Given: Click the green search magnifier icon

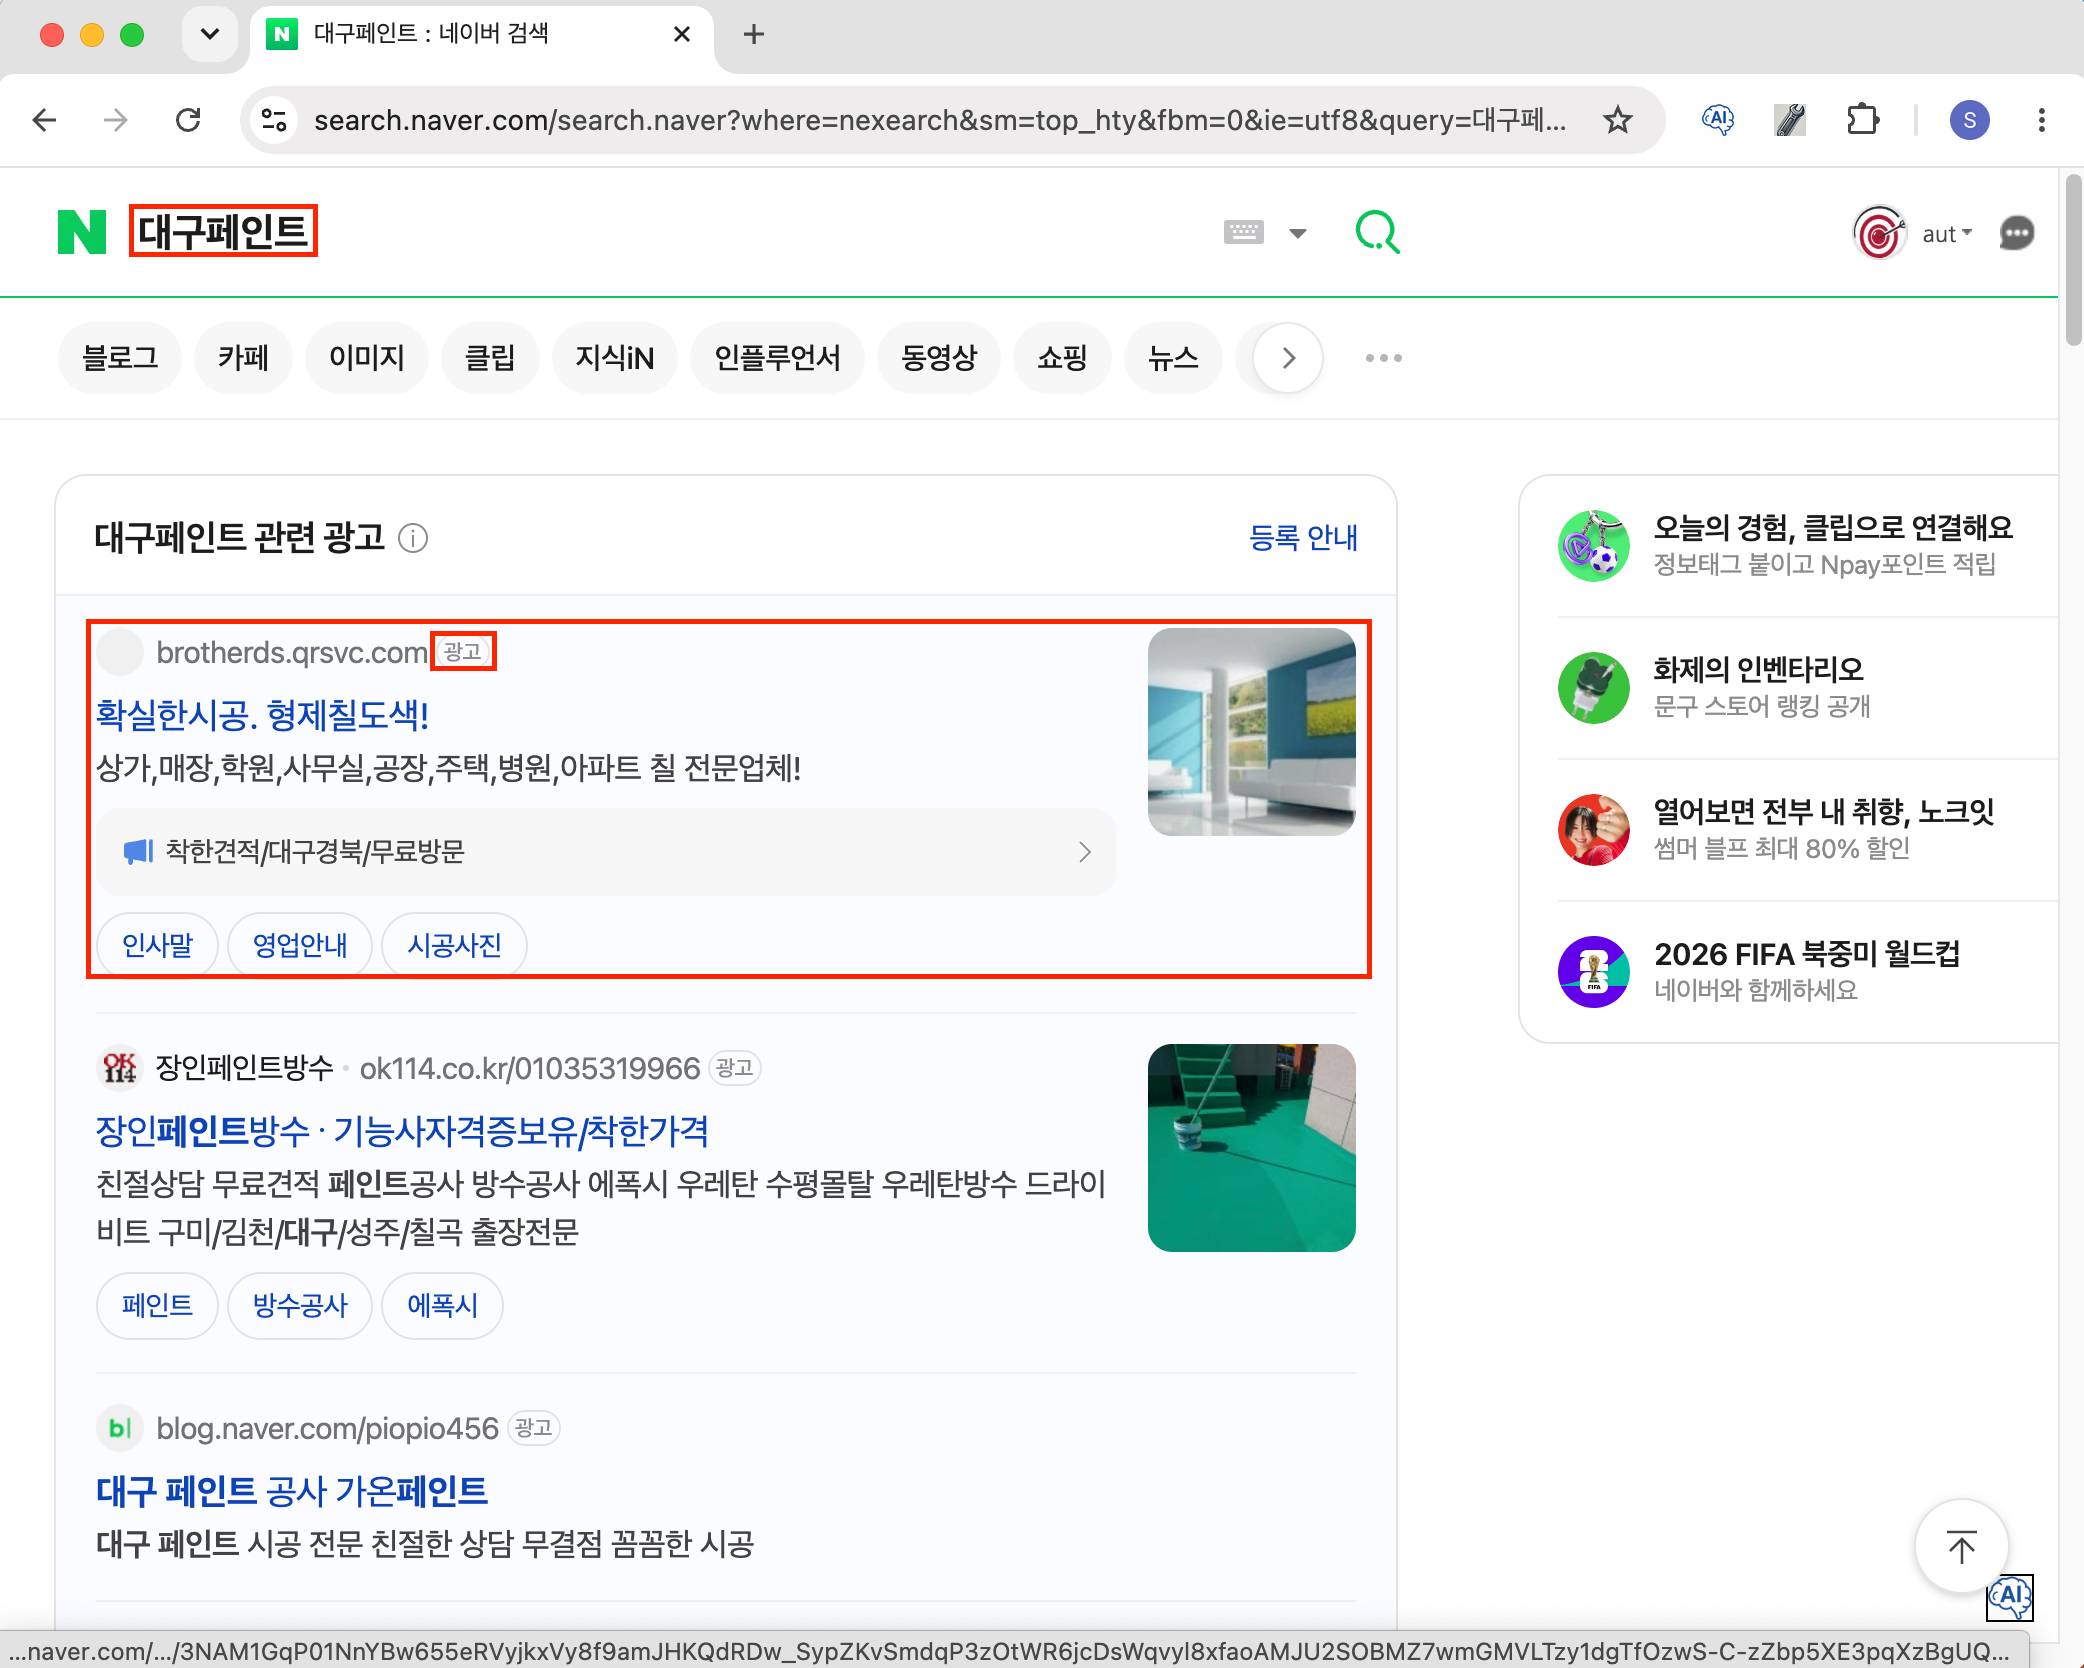Looking at the screenshot, I should pyautogui.click(x=1377, y=232).
